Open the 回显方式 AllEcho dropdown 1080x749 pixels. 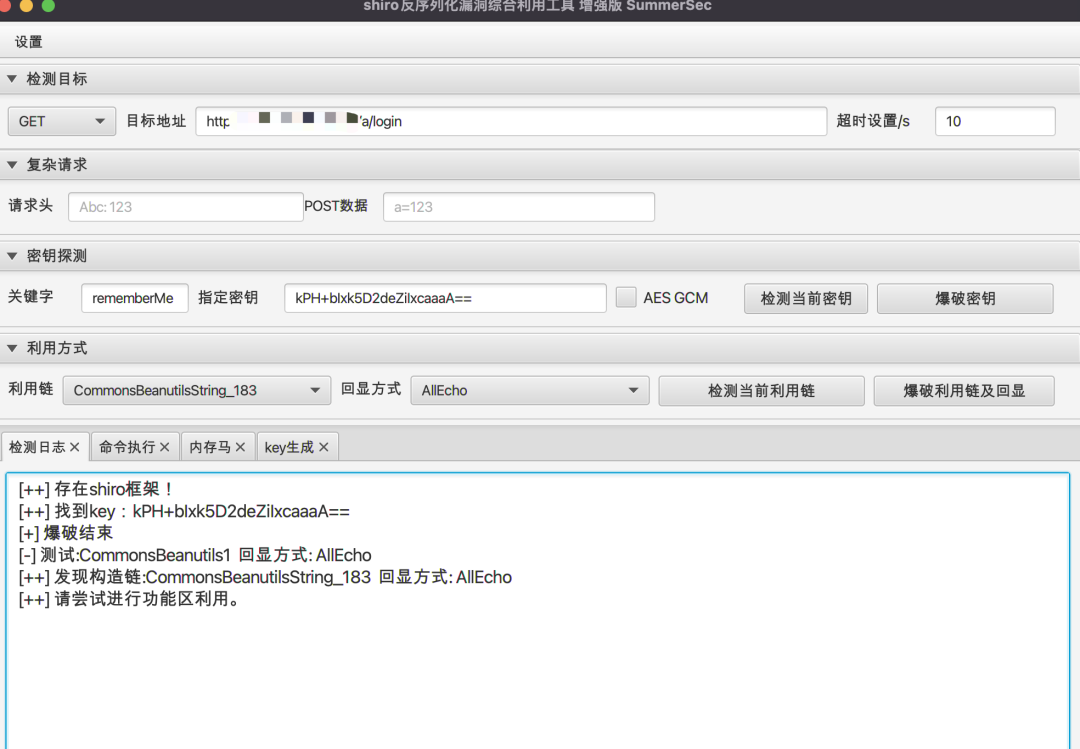pos(530,391)
